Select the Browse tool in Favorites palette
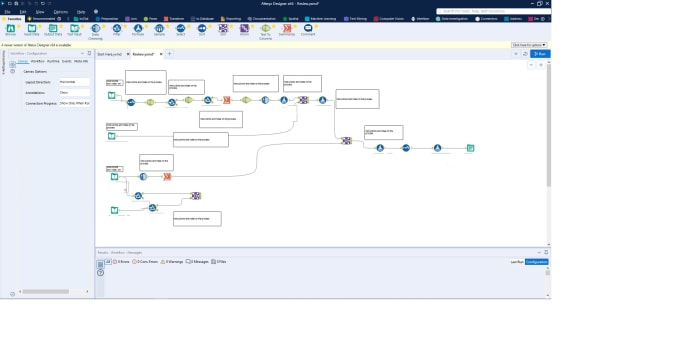Viewport: 680px width, 360px height. tap(10, 29)
